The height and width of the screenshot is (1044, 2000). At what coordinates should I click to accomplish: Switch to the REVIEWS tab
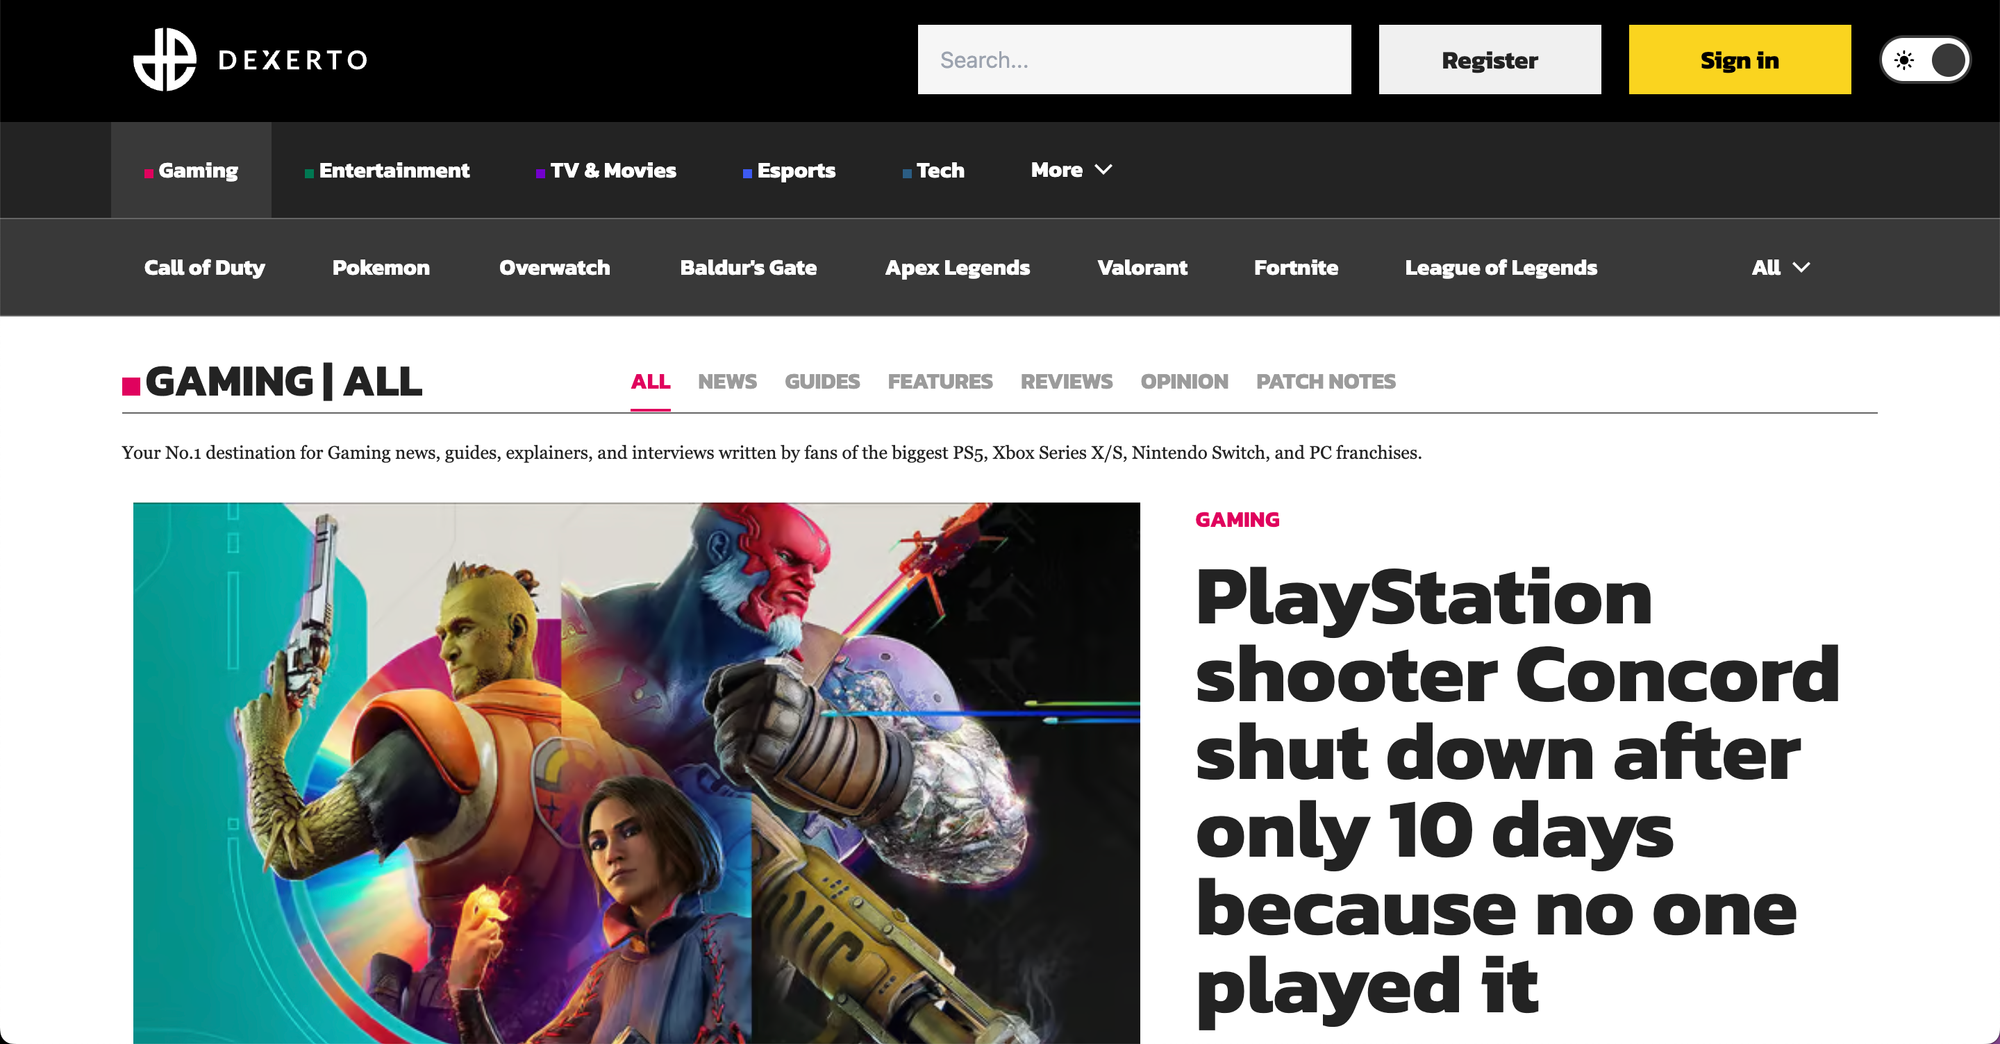[1066, 381]
